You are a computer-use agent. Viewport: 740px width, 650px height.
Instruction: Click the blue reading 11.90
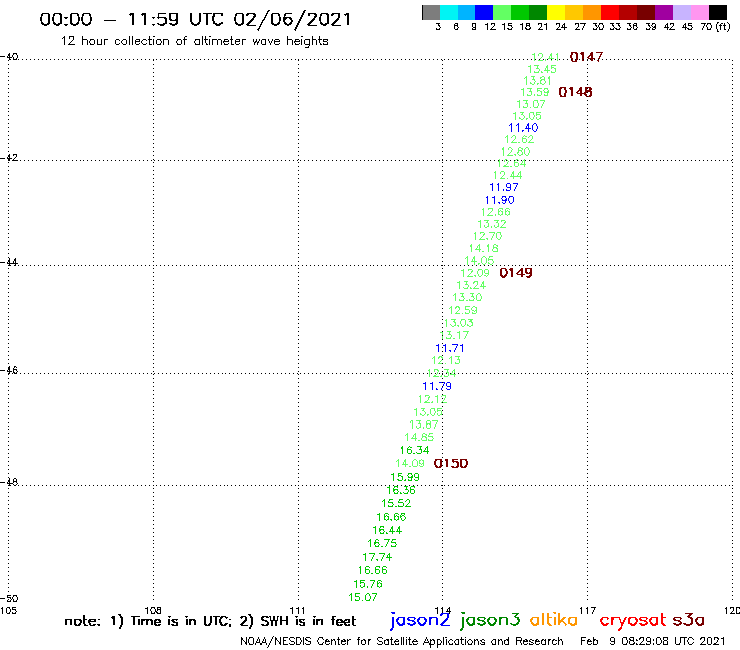click(x=499, y=200)
